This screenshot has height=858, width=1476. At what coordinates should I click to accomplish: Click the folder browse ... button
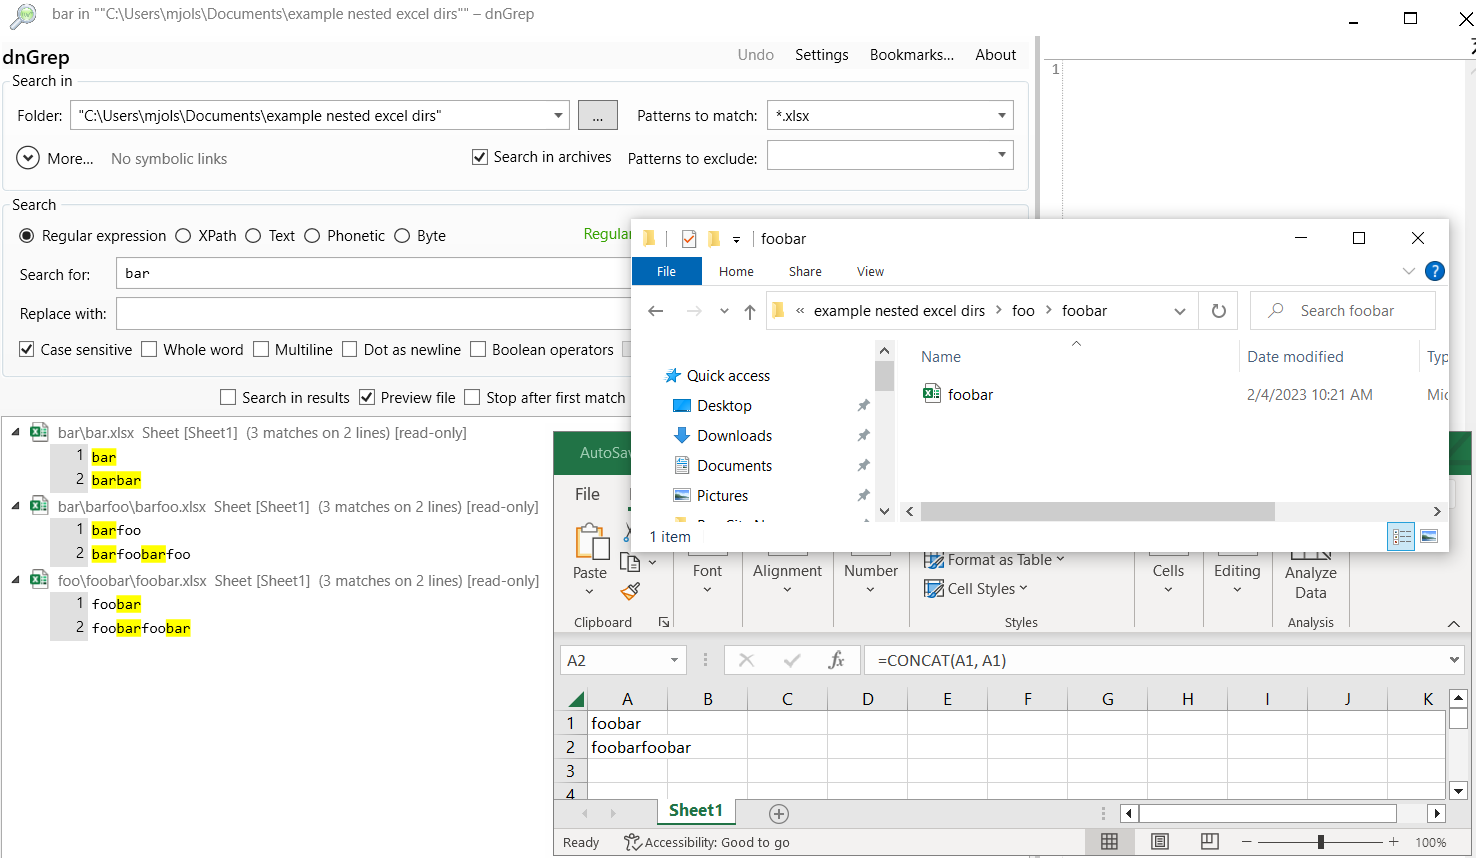[598, 116]
